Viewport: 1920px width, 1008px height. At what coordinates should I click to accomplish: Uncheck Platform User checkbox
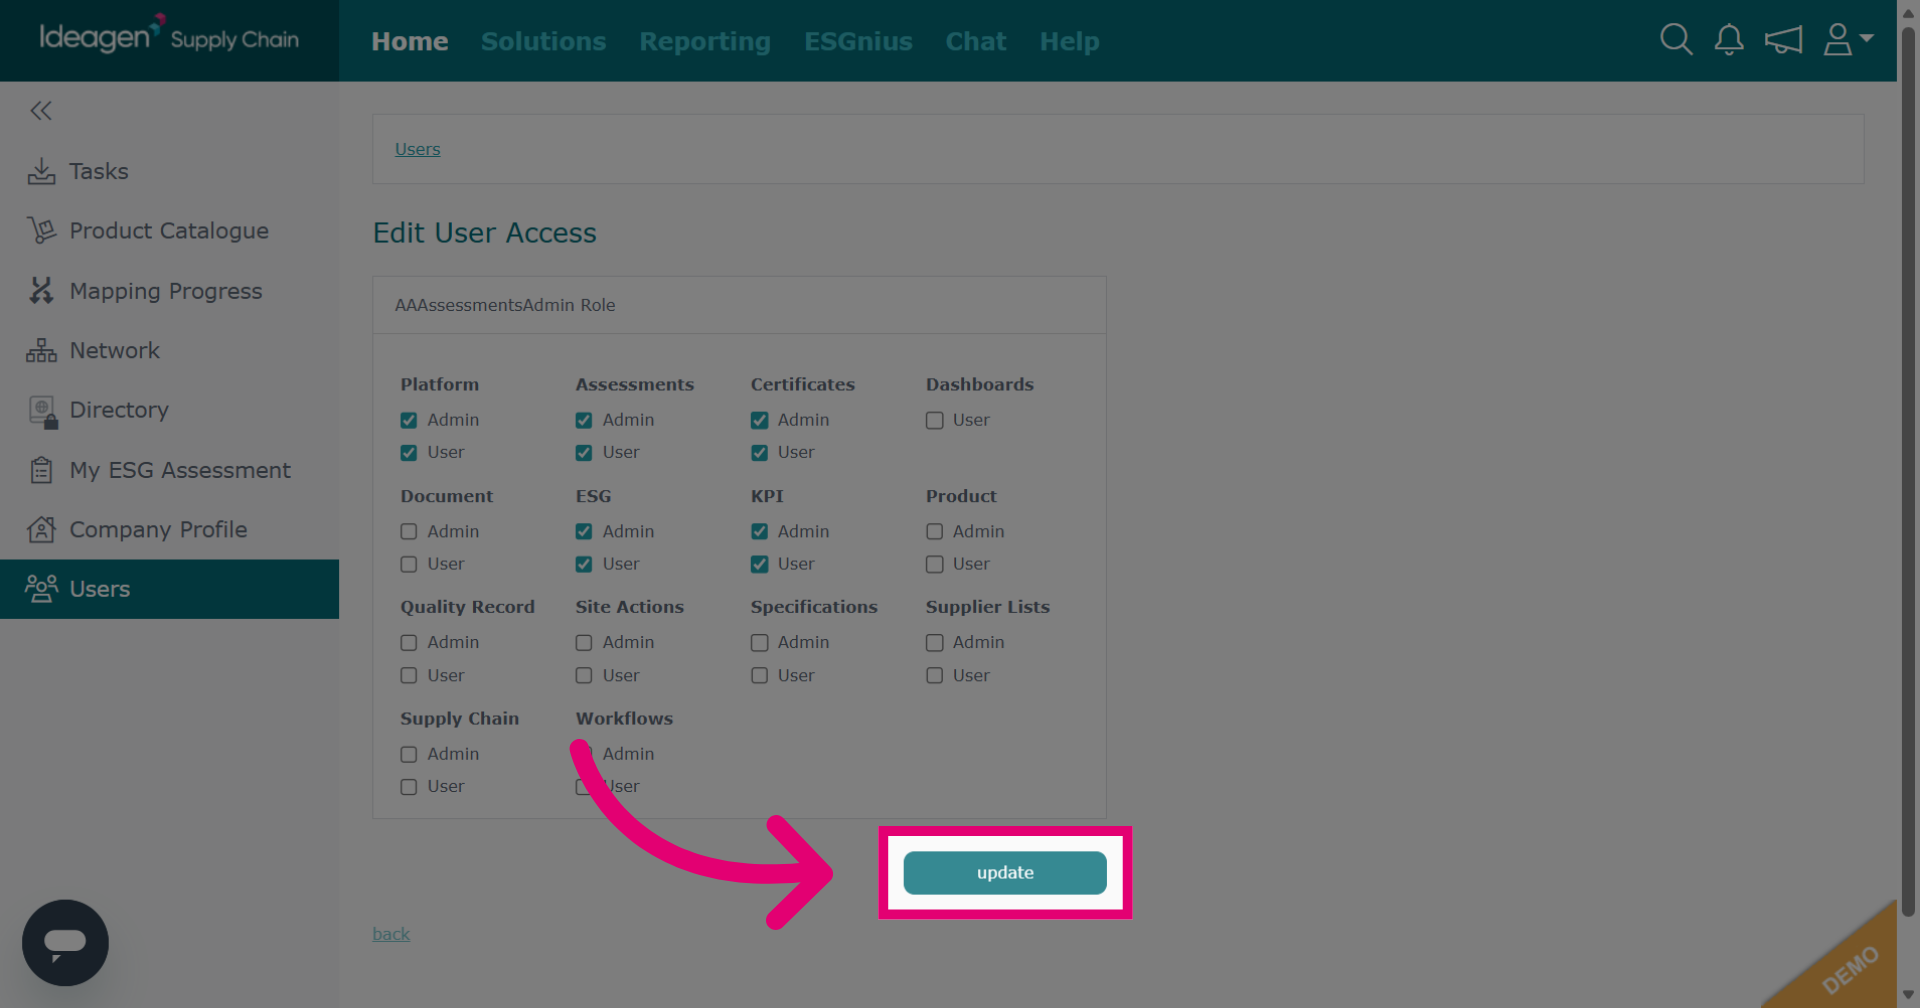(x=409, y=453)
